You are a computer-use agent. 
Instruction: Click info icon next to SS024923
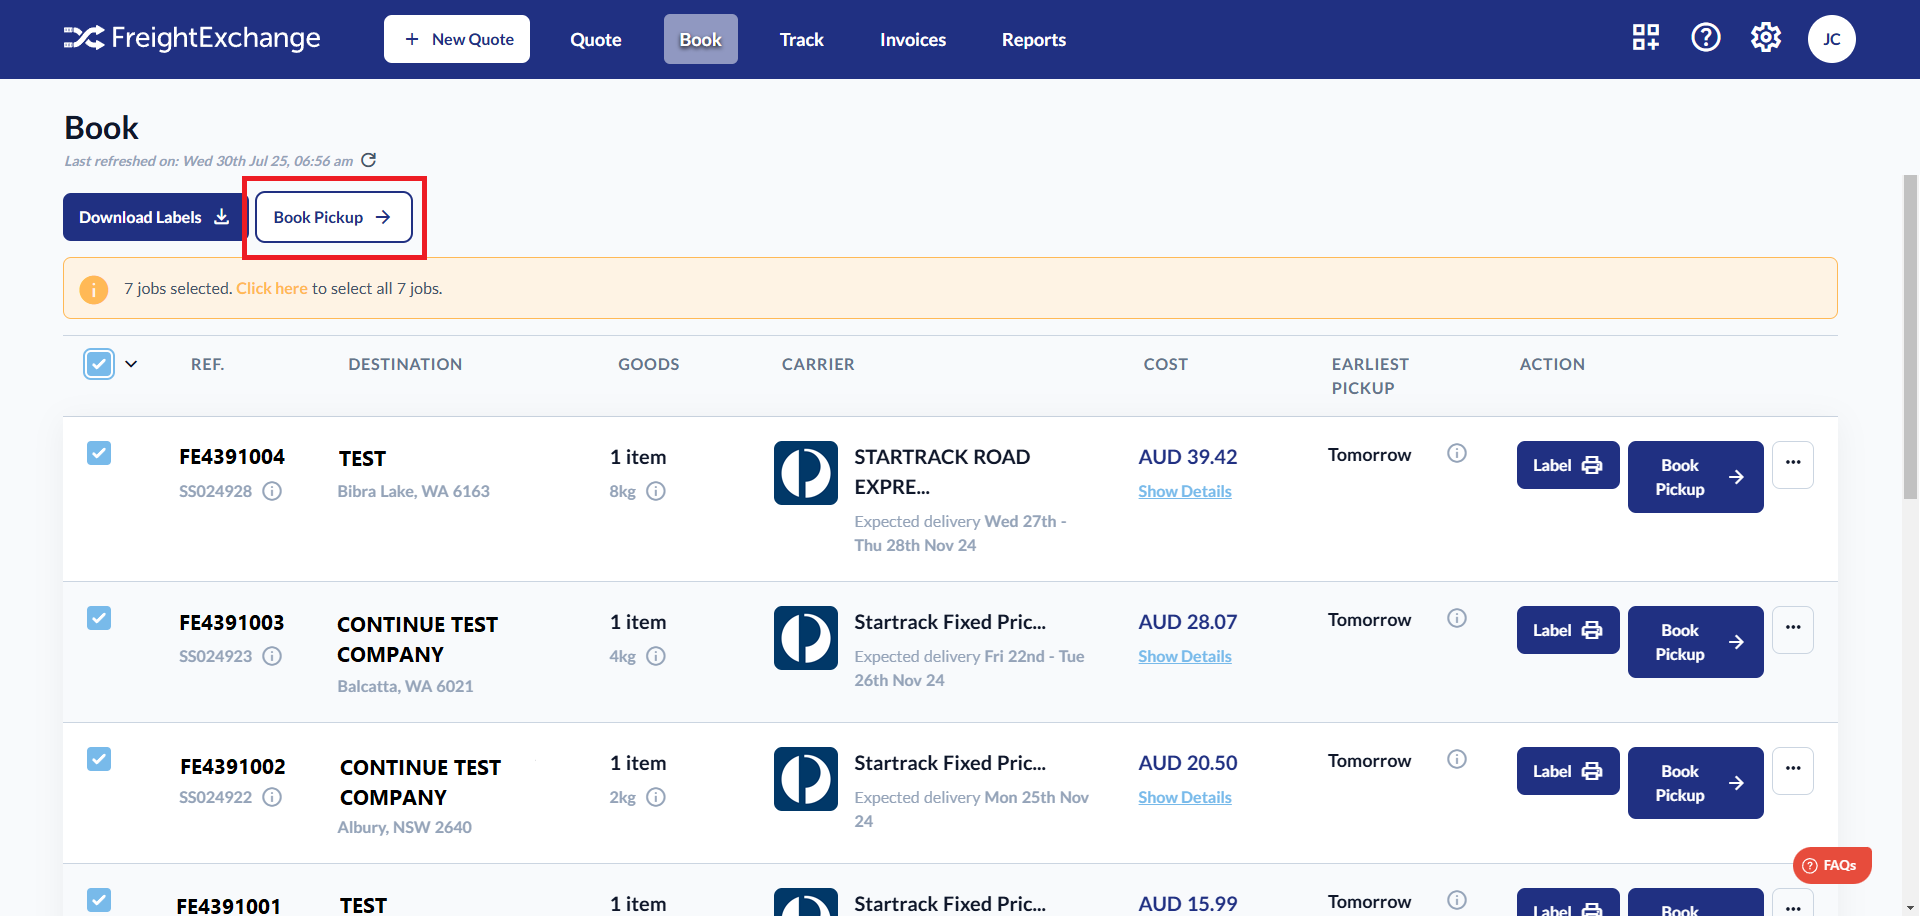(x=272, y=656)
